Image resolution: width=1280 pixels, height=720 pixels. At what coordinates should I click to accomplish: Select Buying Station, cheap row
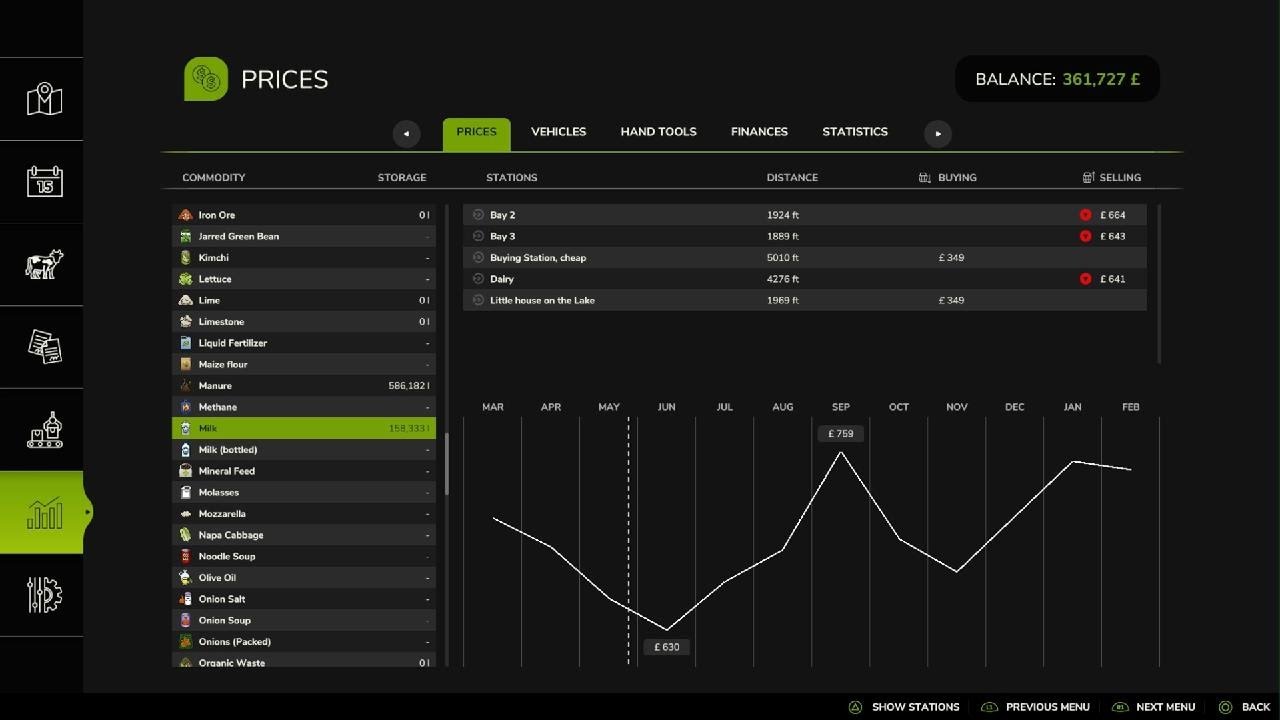pos(805,258)
